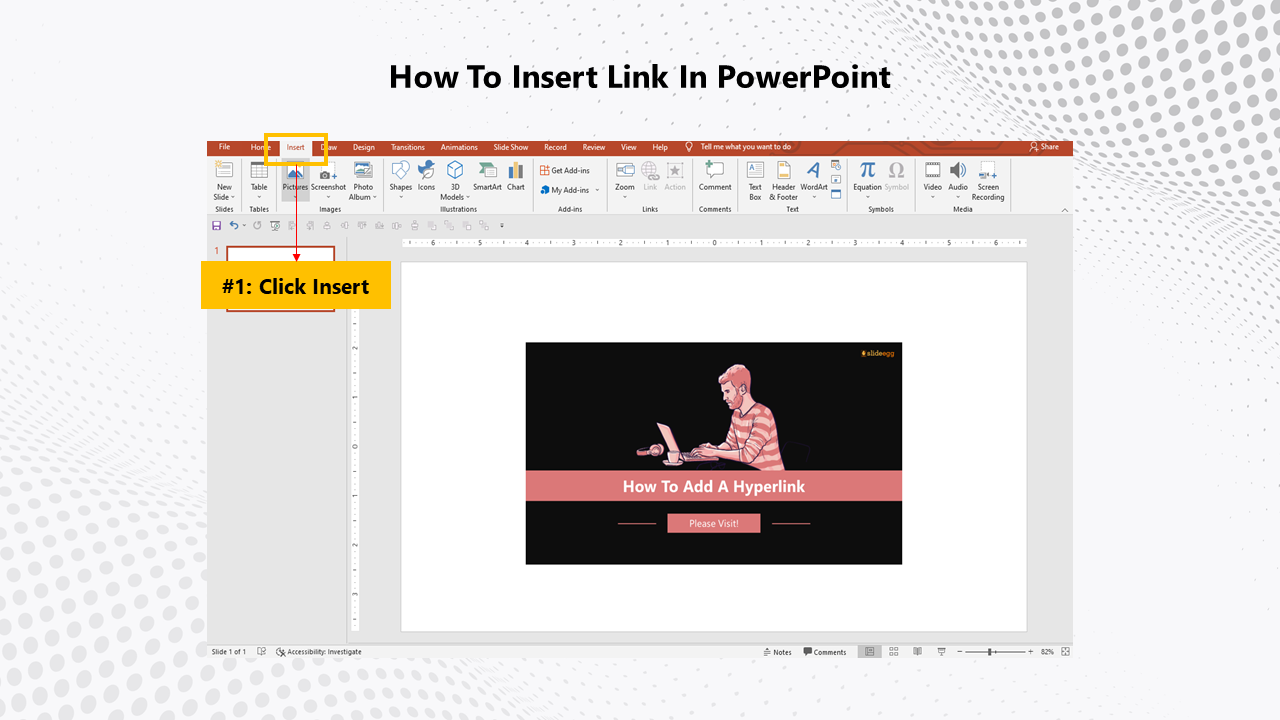Click the fit slide to window icon
Viewport: 1280px width, 720px height.
[1065, 652]
